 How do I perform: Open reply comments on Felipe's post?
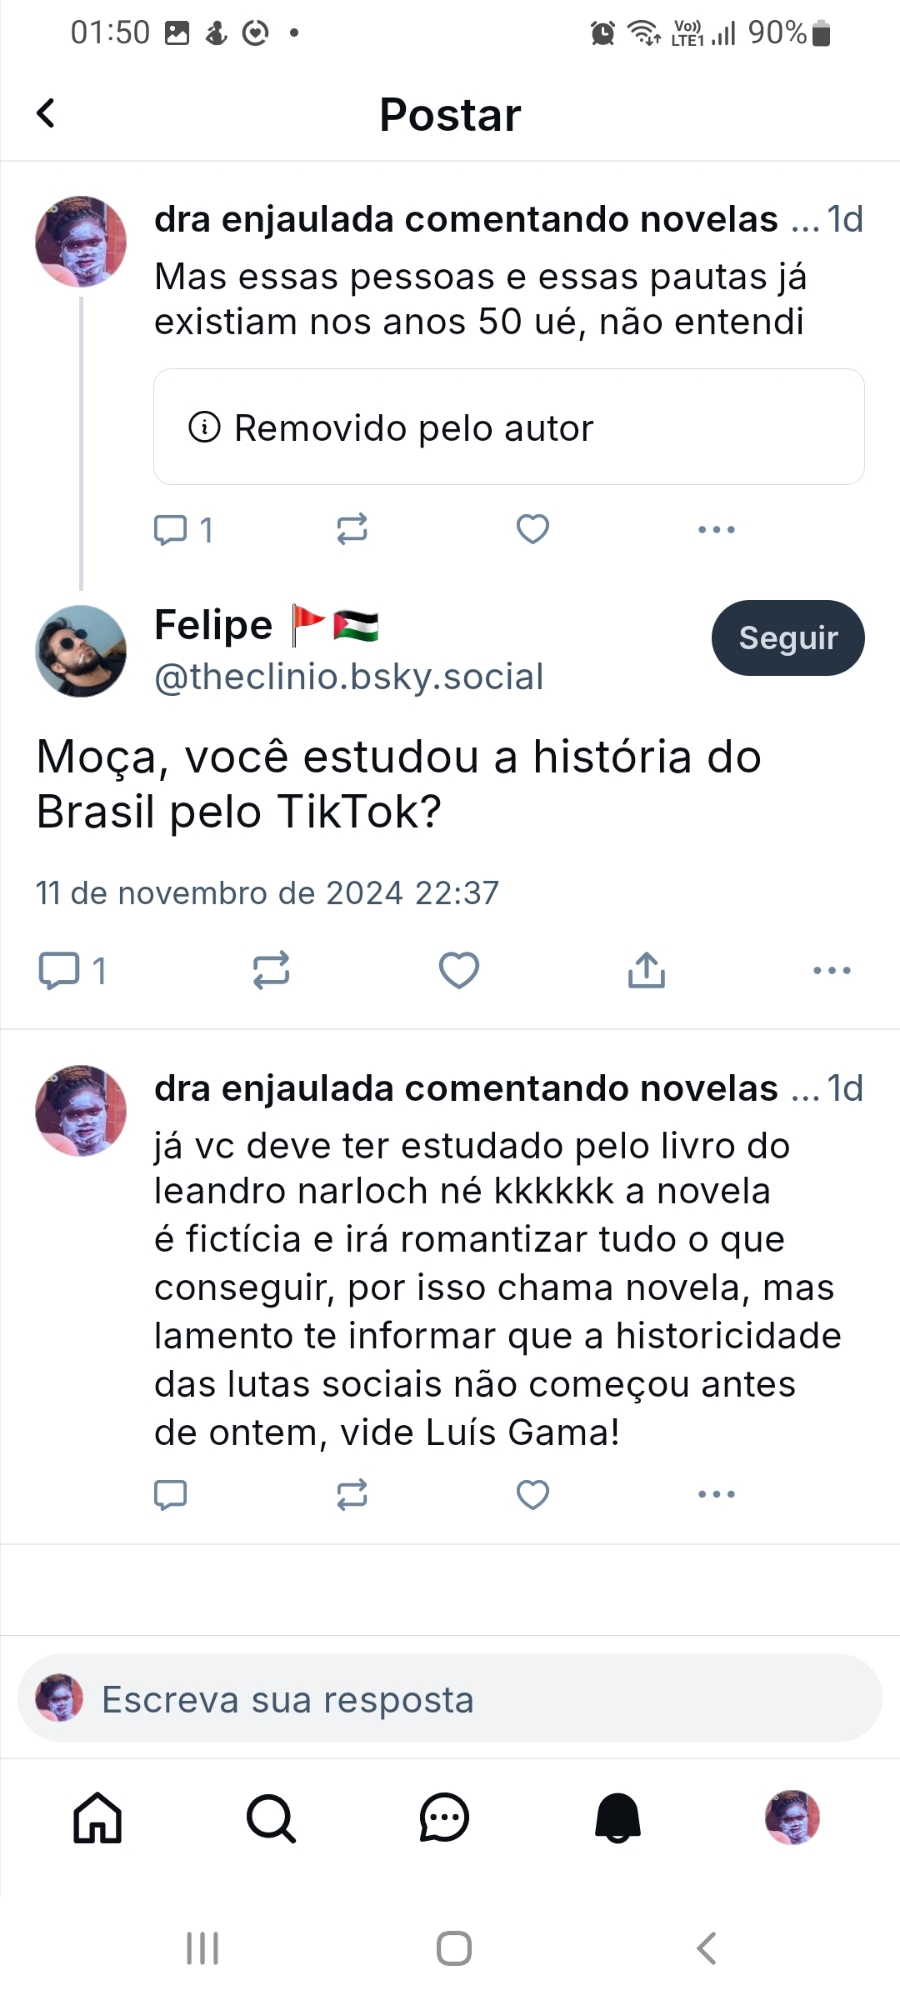click(x=60, y=970)
